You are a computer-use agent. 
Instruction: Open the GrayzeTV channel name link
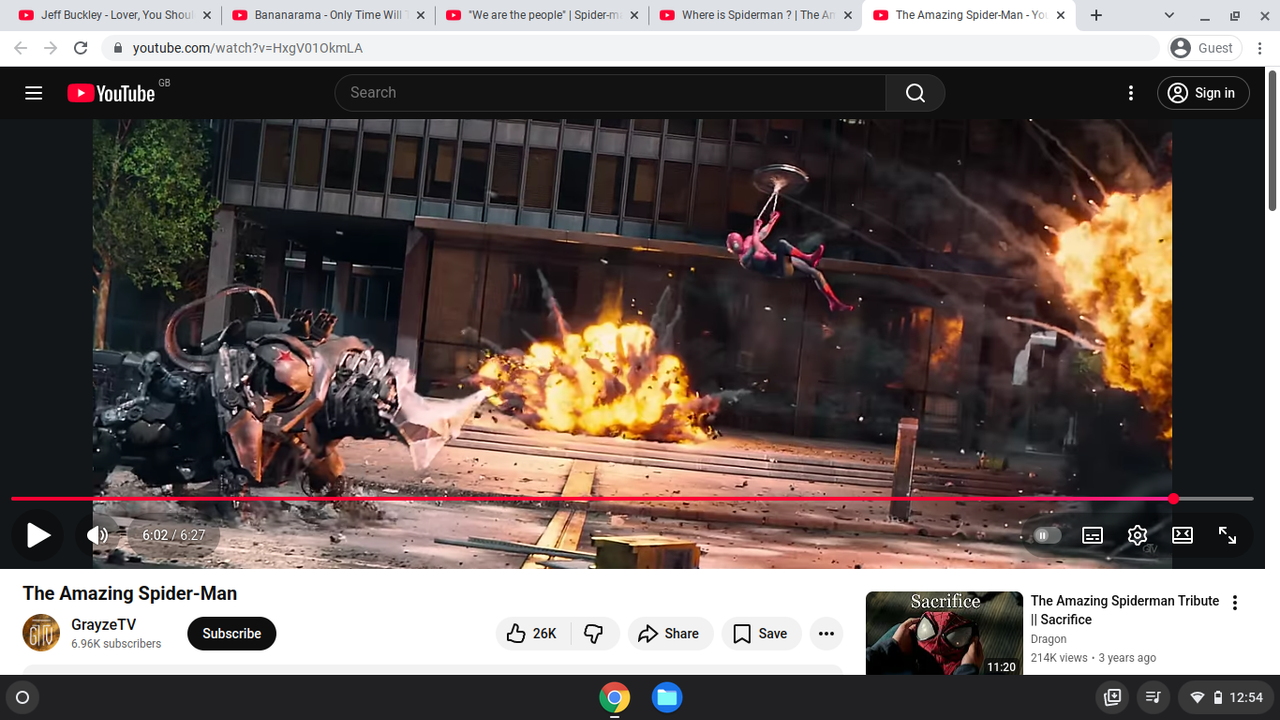point(103,624)
